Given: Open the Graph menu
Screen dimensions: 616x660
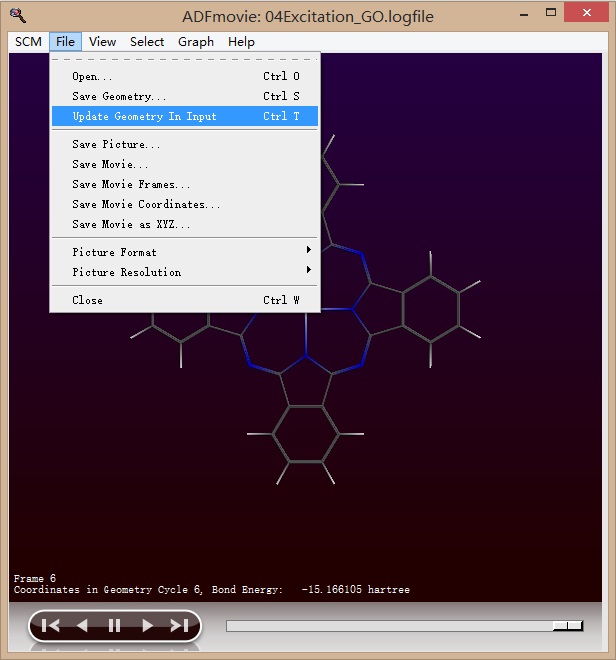Looking at the screenshot, I should 196,42.
